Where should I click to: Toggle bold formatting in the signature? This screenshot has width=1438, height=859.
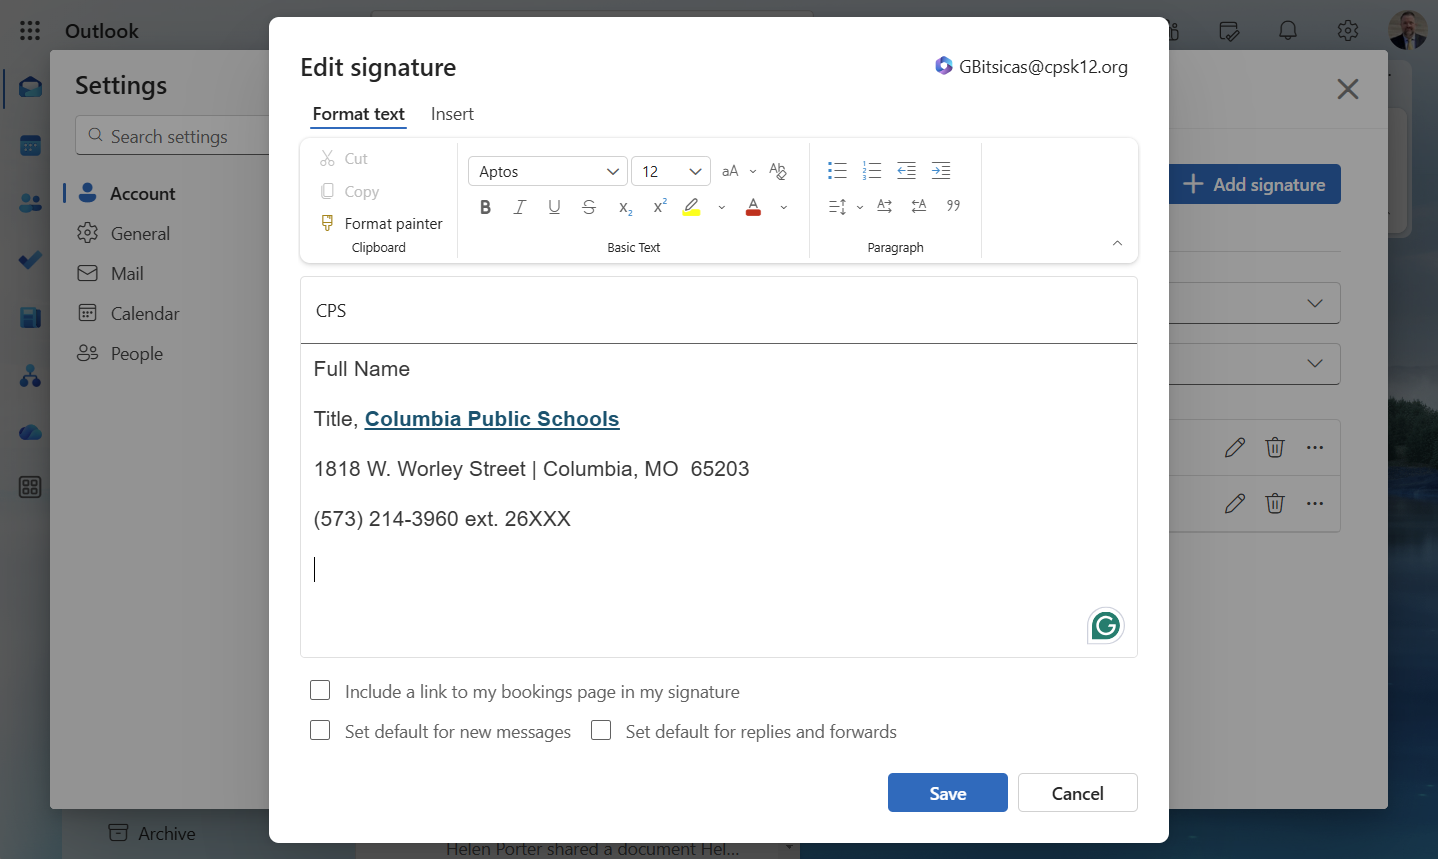pos(485,207)
